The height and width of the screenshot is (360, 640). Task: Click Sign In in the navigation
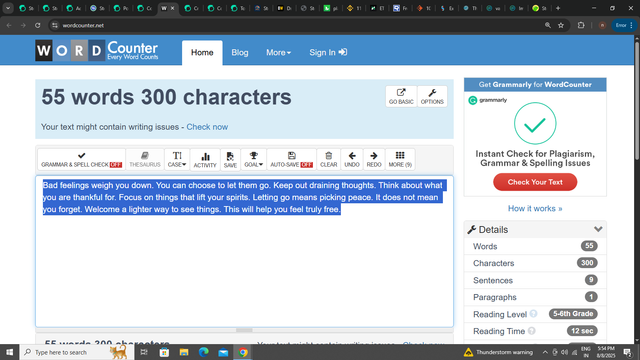tap(328, 53)
